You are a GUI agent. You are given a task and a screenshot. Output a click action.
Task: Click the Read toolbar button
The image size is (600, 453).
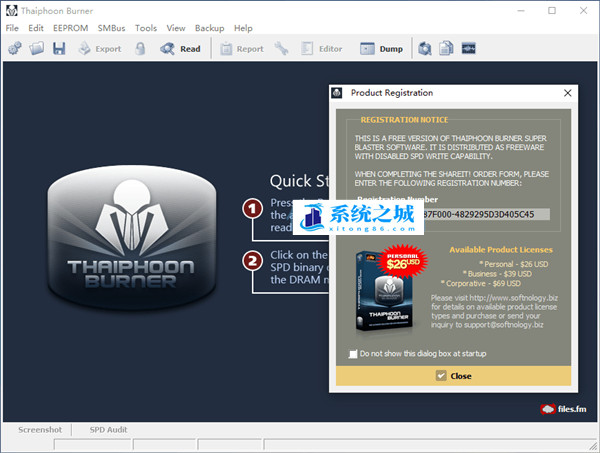point(180,49)
